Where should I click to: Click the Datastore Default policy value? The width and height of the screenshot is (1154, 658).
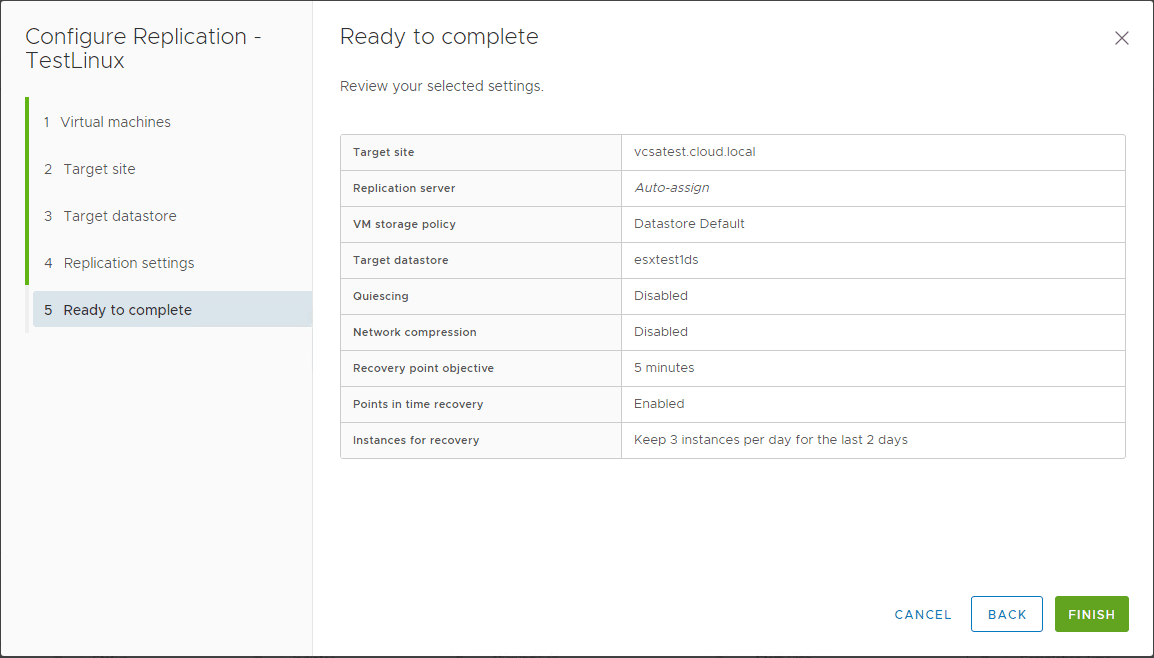(689, 224)
